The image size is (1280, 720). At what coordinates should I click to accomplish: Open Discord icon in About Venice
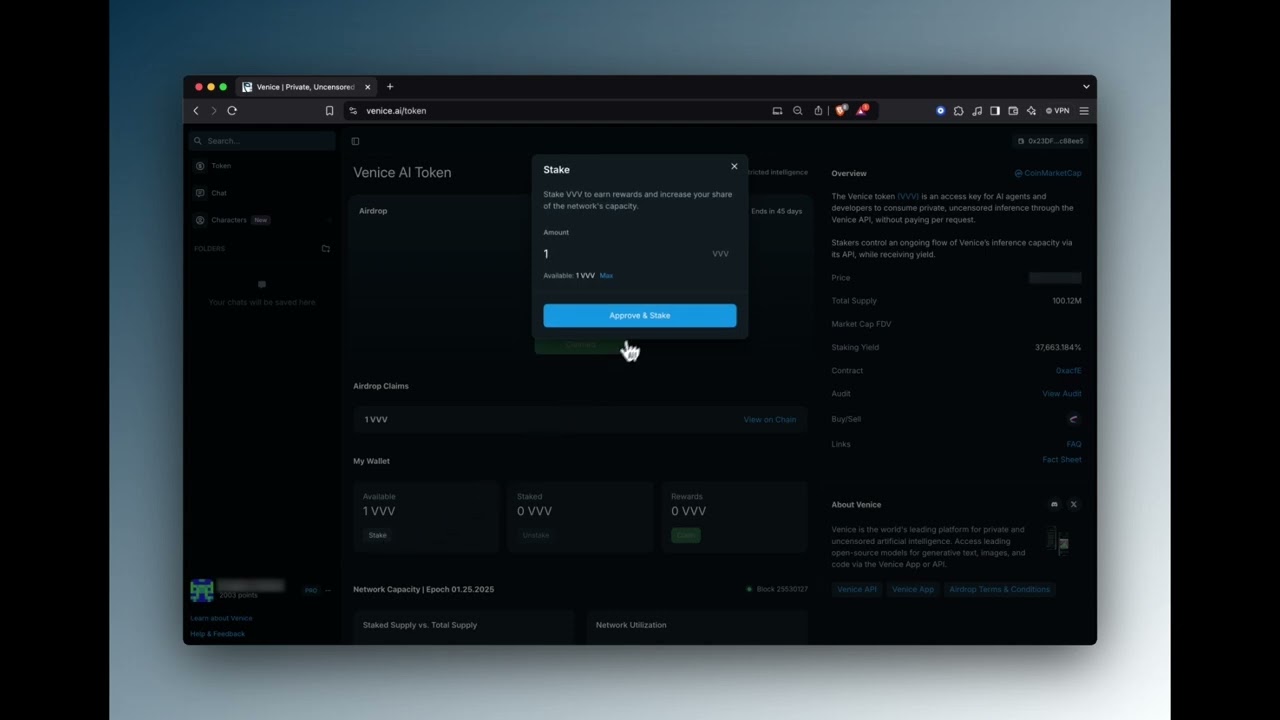(1054, 505)
